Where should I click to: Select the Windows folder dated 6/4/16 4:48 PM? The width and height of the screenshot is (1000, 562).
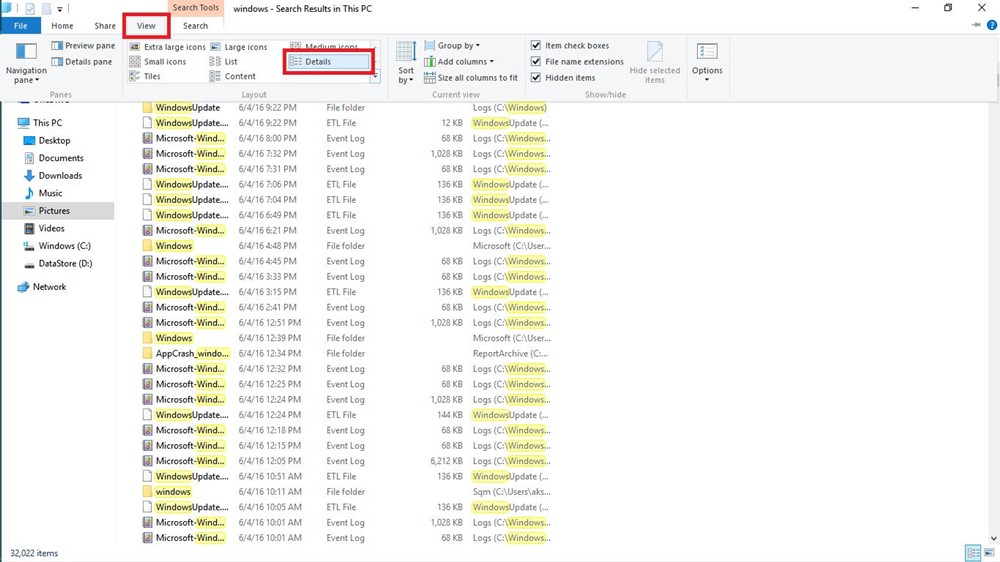click(346, 246)
